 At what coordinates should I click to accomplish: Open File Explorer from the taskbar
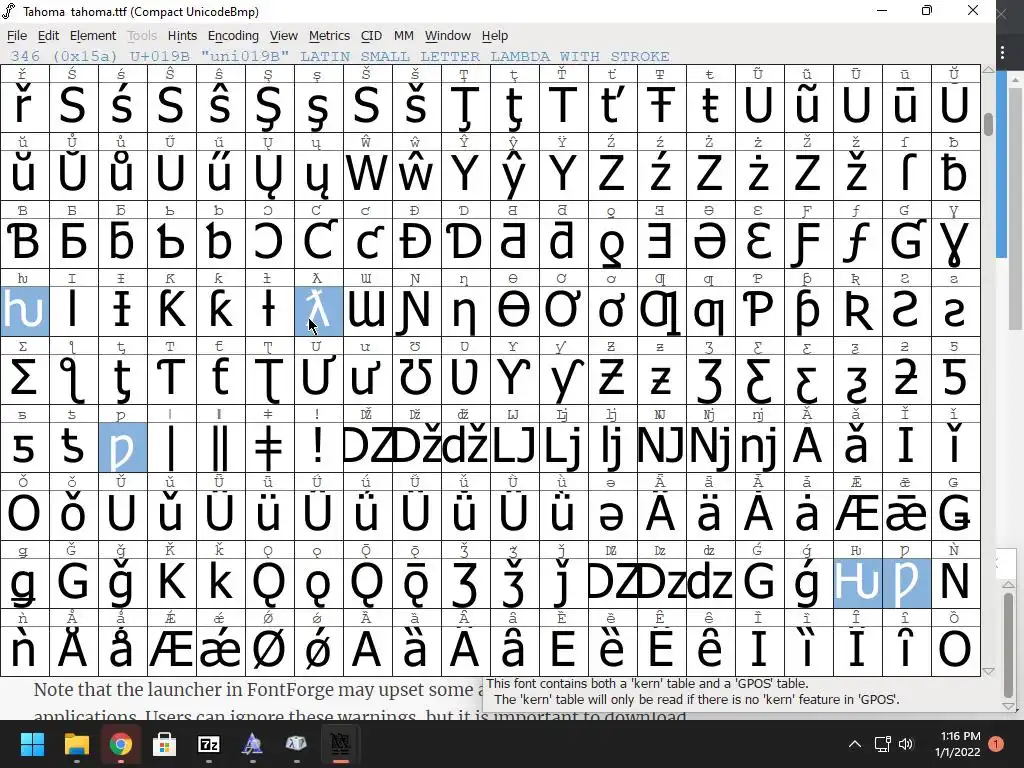pos(76,744)
